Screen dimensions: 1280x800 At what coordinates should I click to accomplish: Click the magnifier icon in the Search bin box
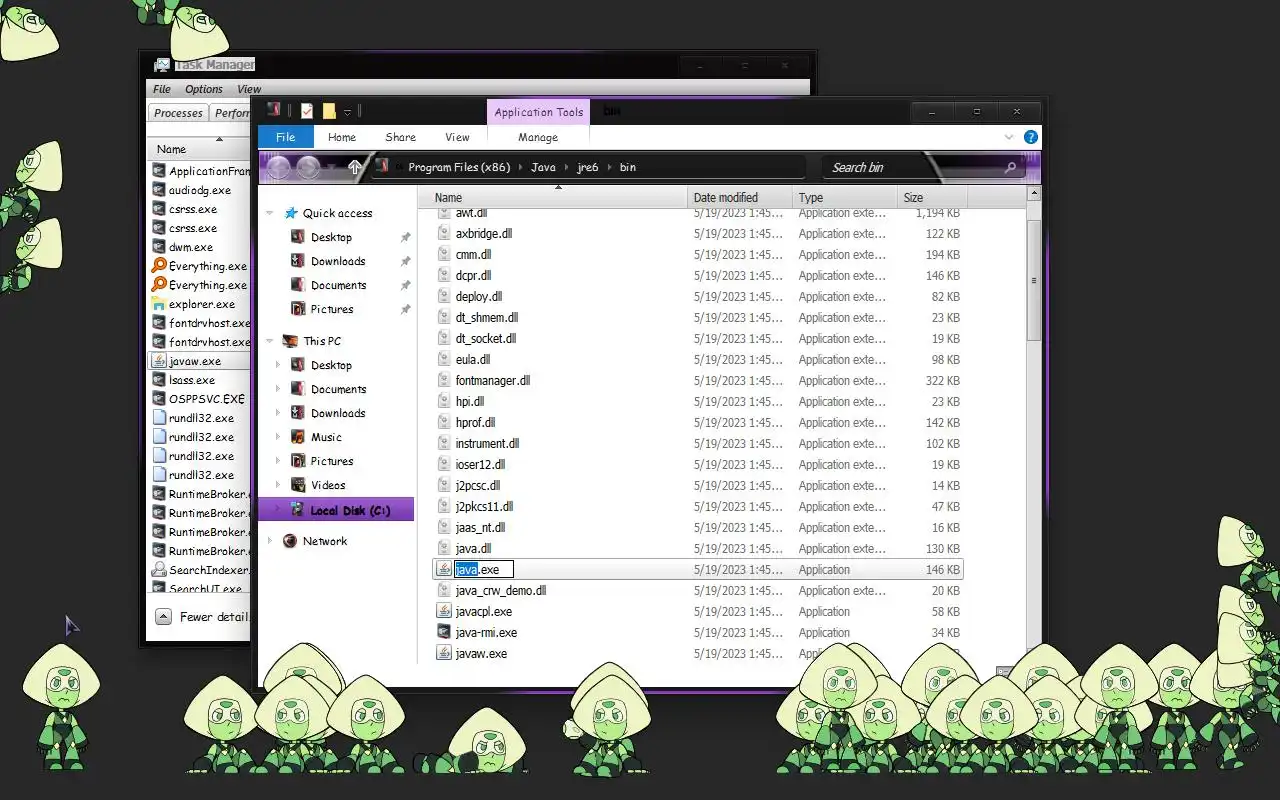coord(1010,167)
